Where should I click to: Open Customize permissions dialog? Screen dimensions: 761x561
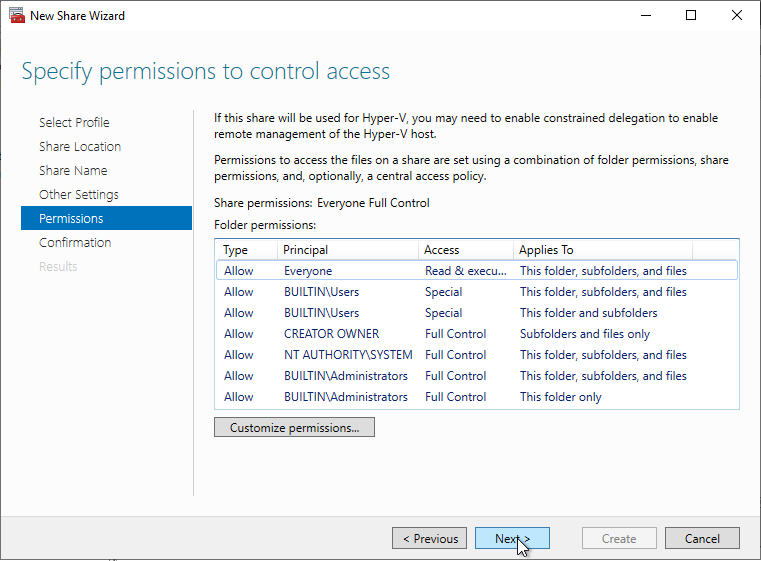294,427
